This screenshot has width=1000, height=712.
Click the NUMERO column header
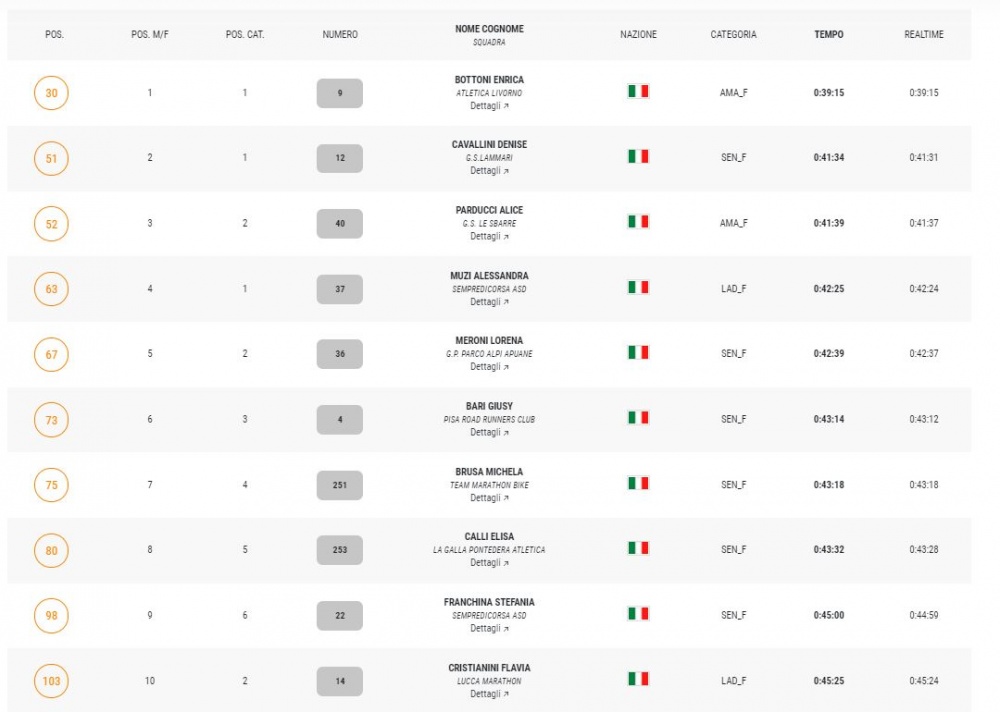340,34
